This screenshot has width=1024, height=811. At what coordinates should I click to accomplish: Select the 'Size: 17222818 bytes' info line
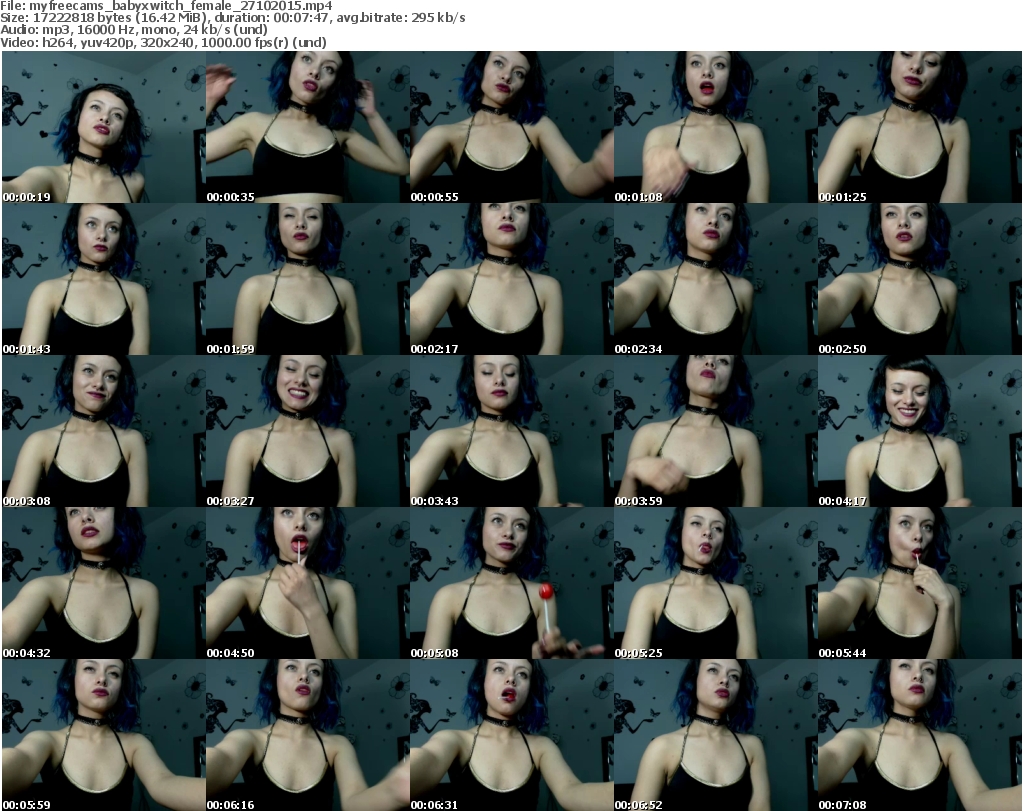pos(232,18)
